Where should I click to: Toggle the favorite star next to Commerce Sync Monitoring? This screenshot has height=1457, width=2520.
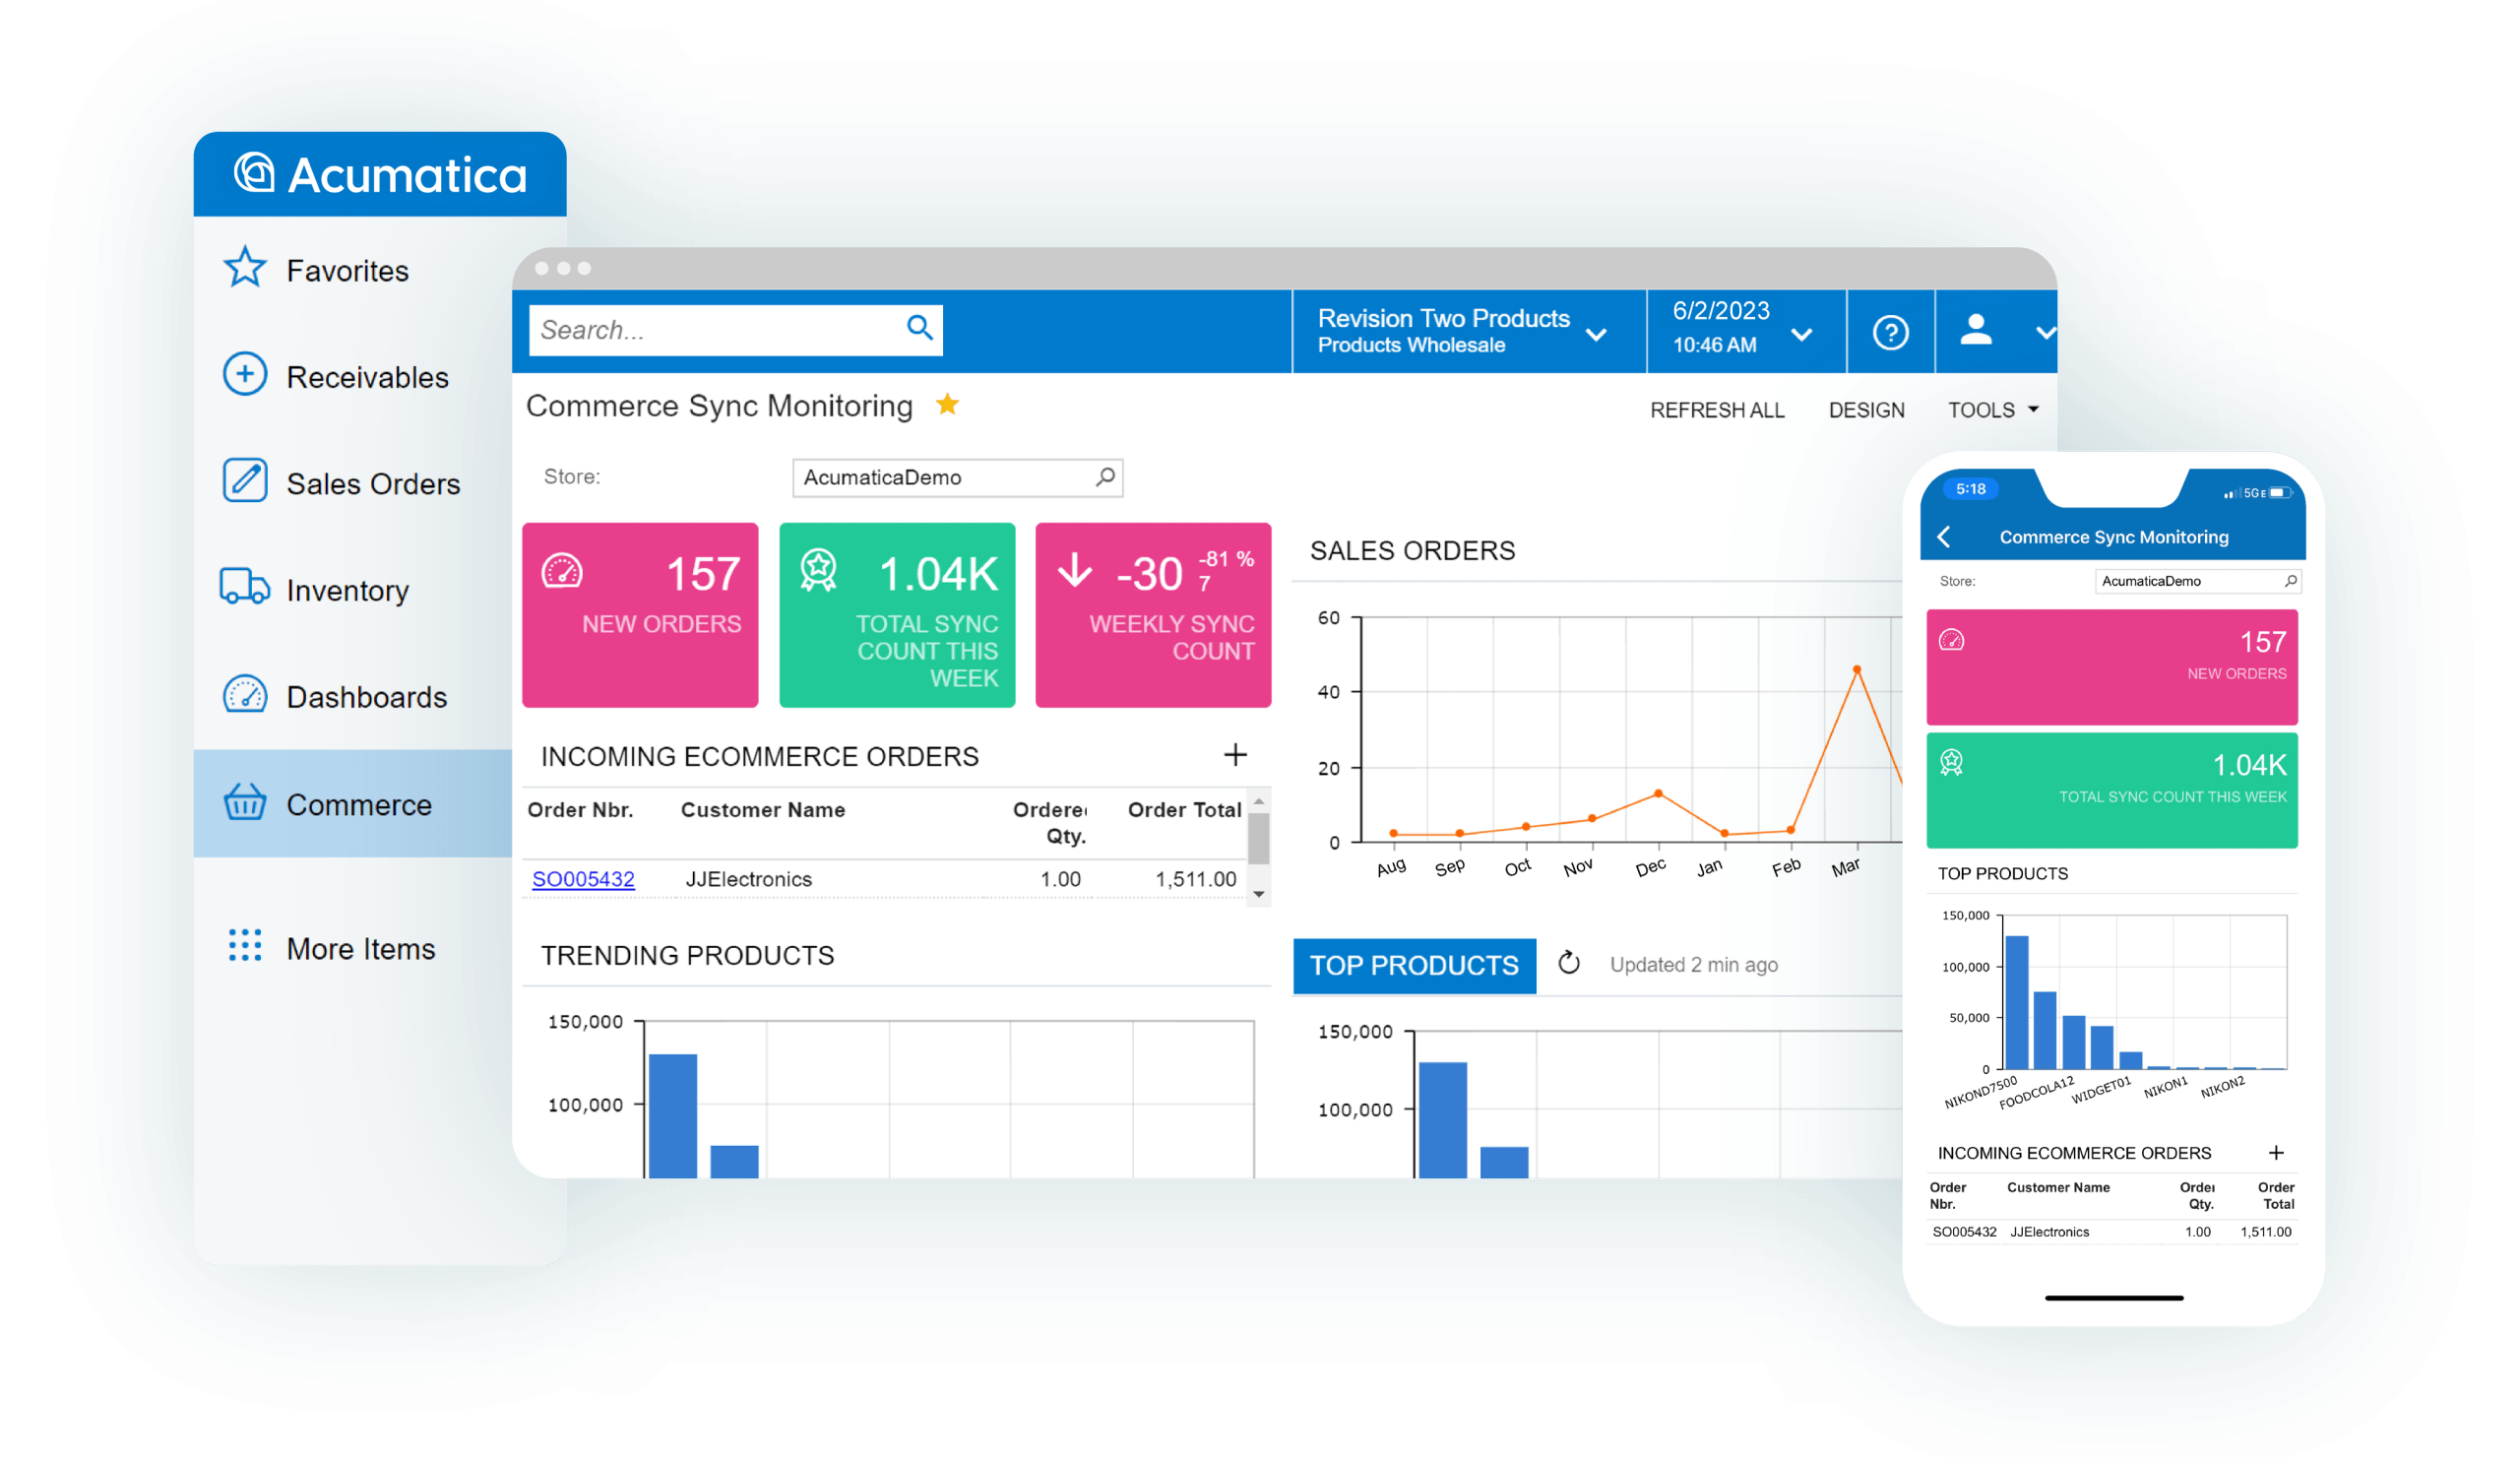[x=947, y=405]
